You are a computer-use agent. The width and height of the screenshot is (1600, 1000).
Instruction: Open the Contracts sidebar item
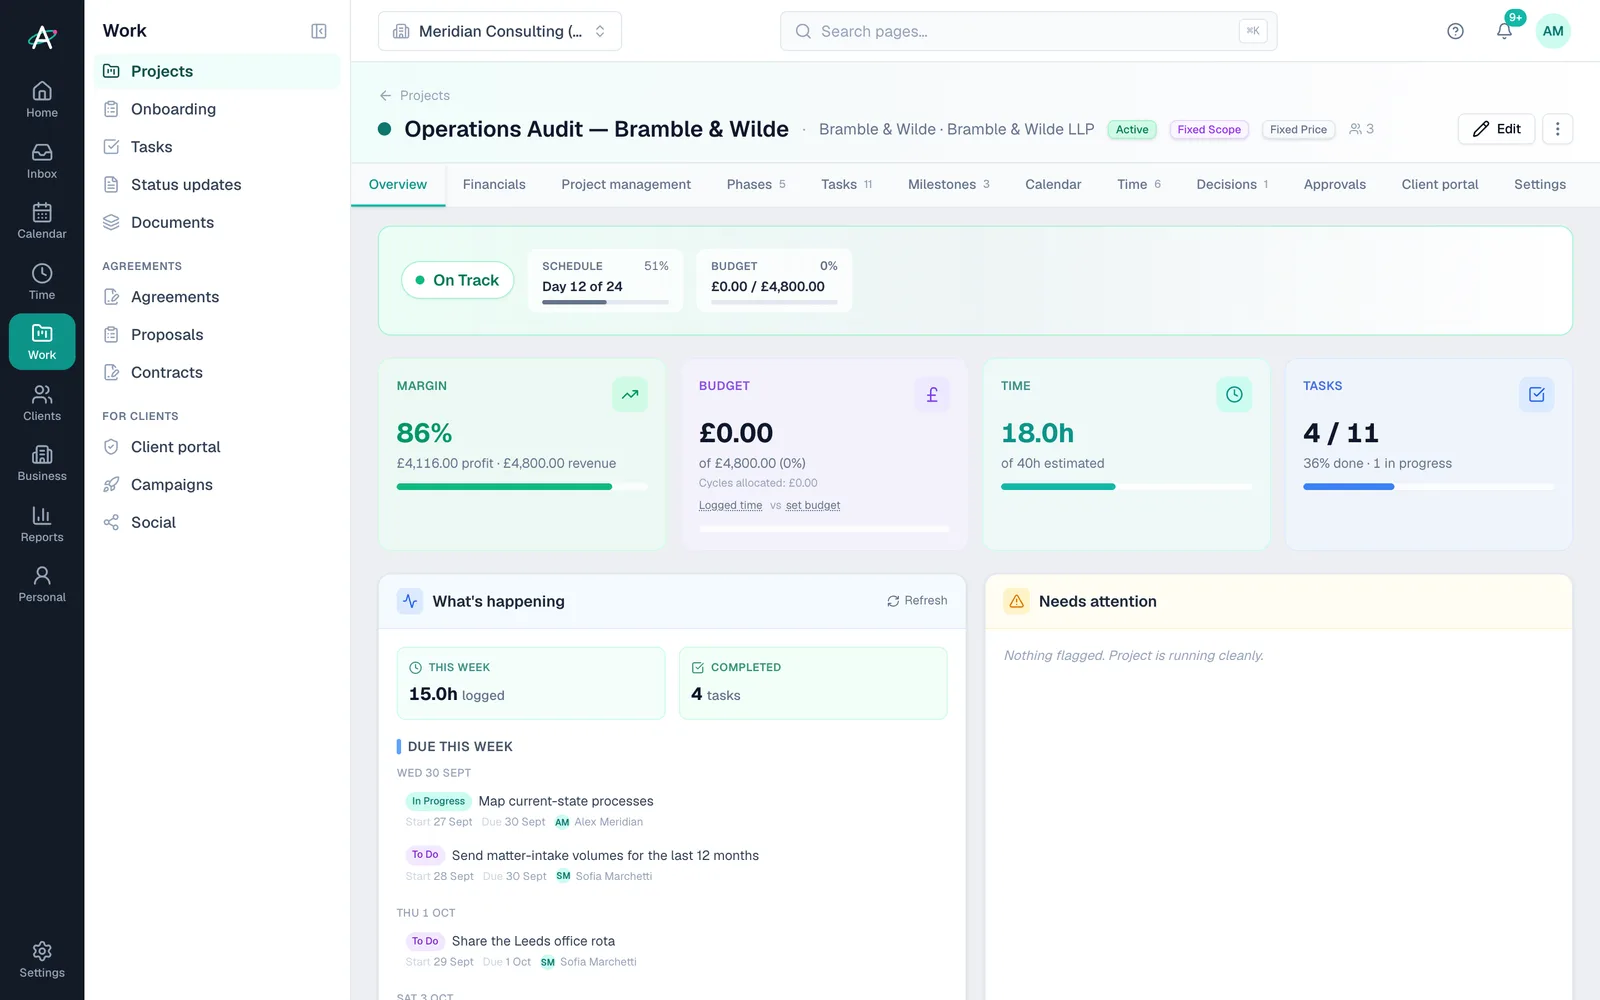point(217,373)
